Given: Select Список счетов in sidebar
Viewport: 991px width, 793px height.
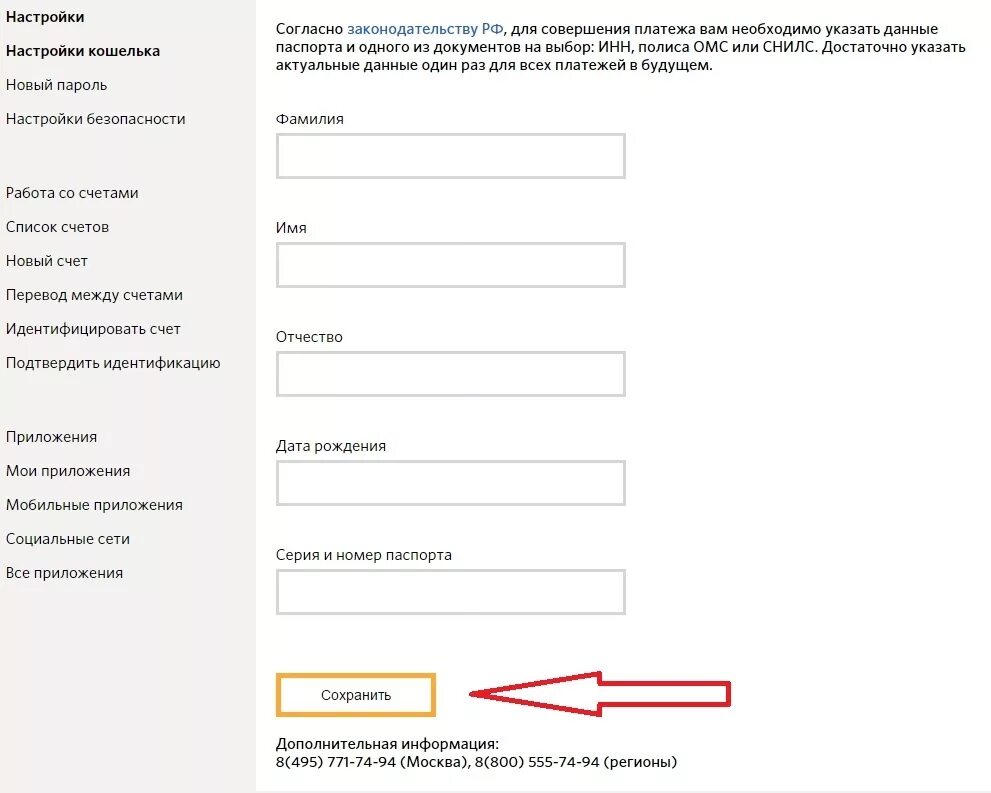Looking at the screenshot, I should (x=57, y=227).
